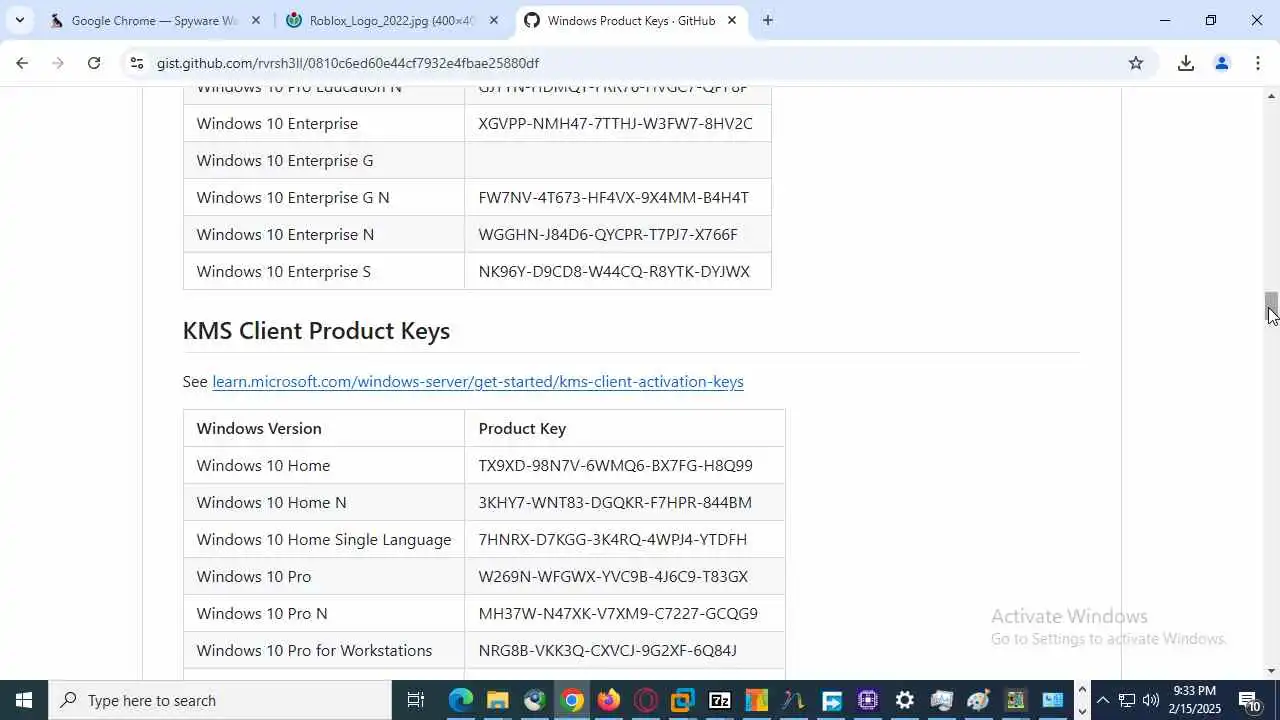The height and width of the screenshot is (720, 1280).
Task: Open Task View on the taskbar
Action: click(416, 700)
